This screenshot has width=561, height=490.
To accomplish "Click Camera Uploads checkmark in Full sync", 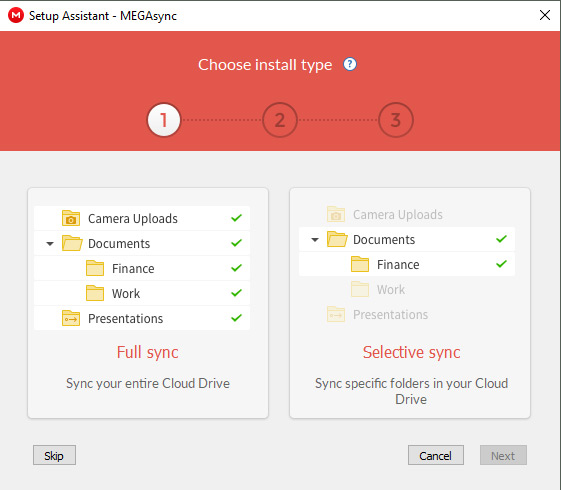I will click(x=236, y=218).
